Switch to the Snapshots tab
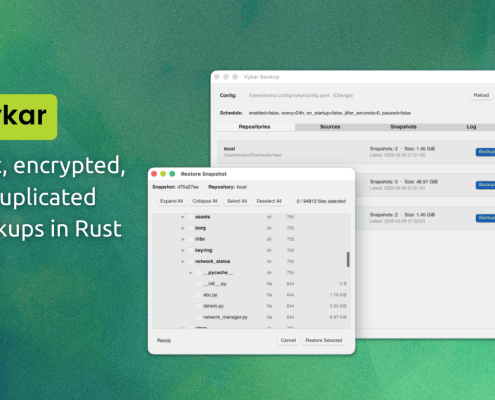 (403, 127)
